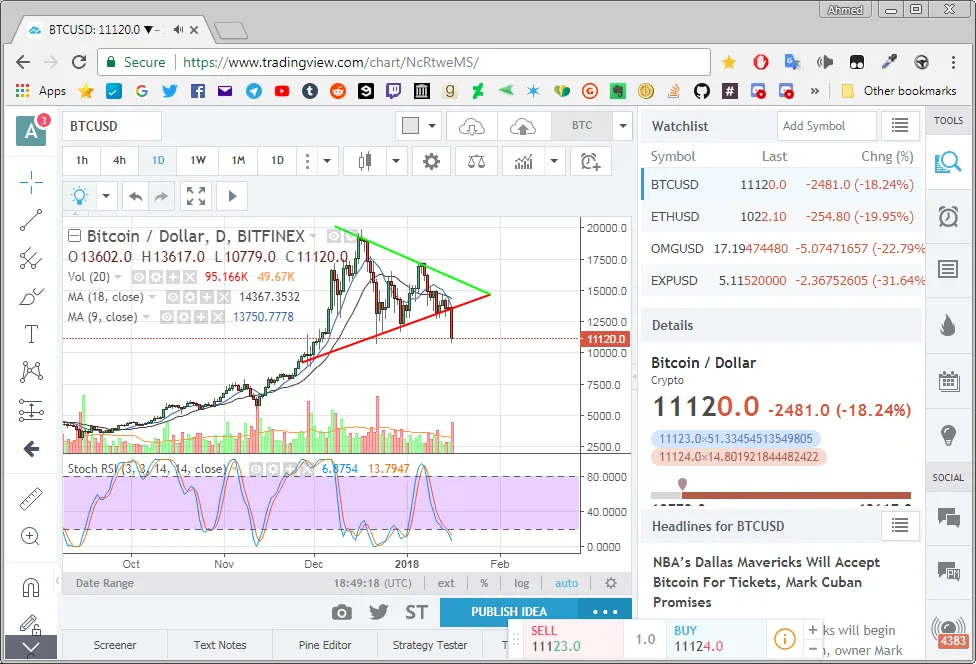
Task: Click the save chart cloud upload icon
Action: (x=523, y=127)
